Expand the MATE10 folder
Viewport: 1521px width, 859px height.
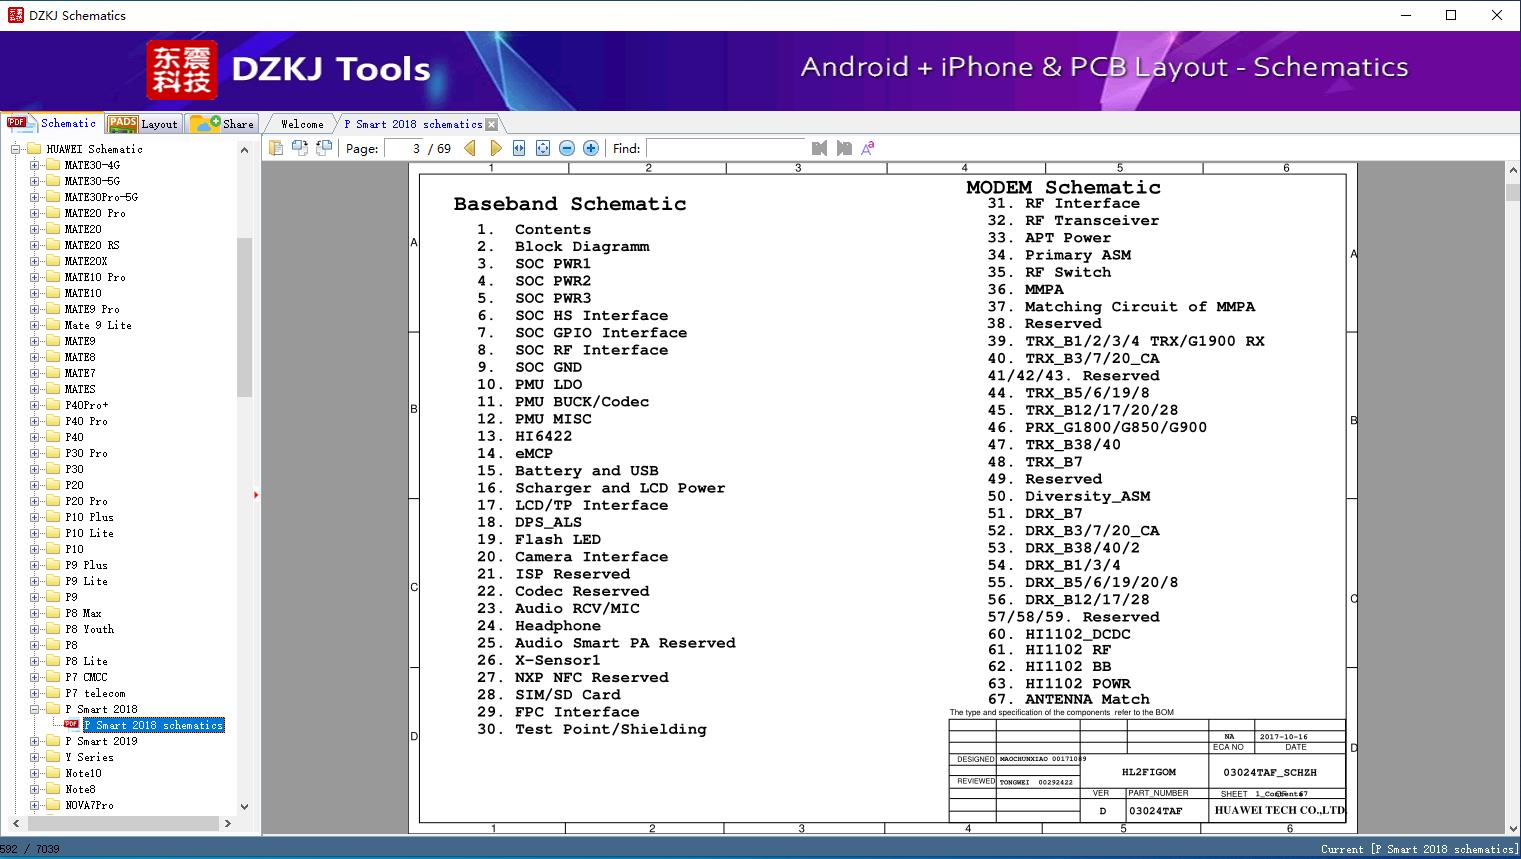coord(34,293)
